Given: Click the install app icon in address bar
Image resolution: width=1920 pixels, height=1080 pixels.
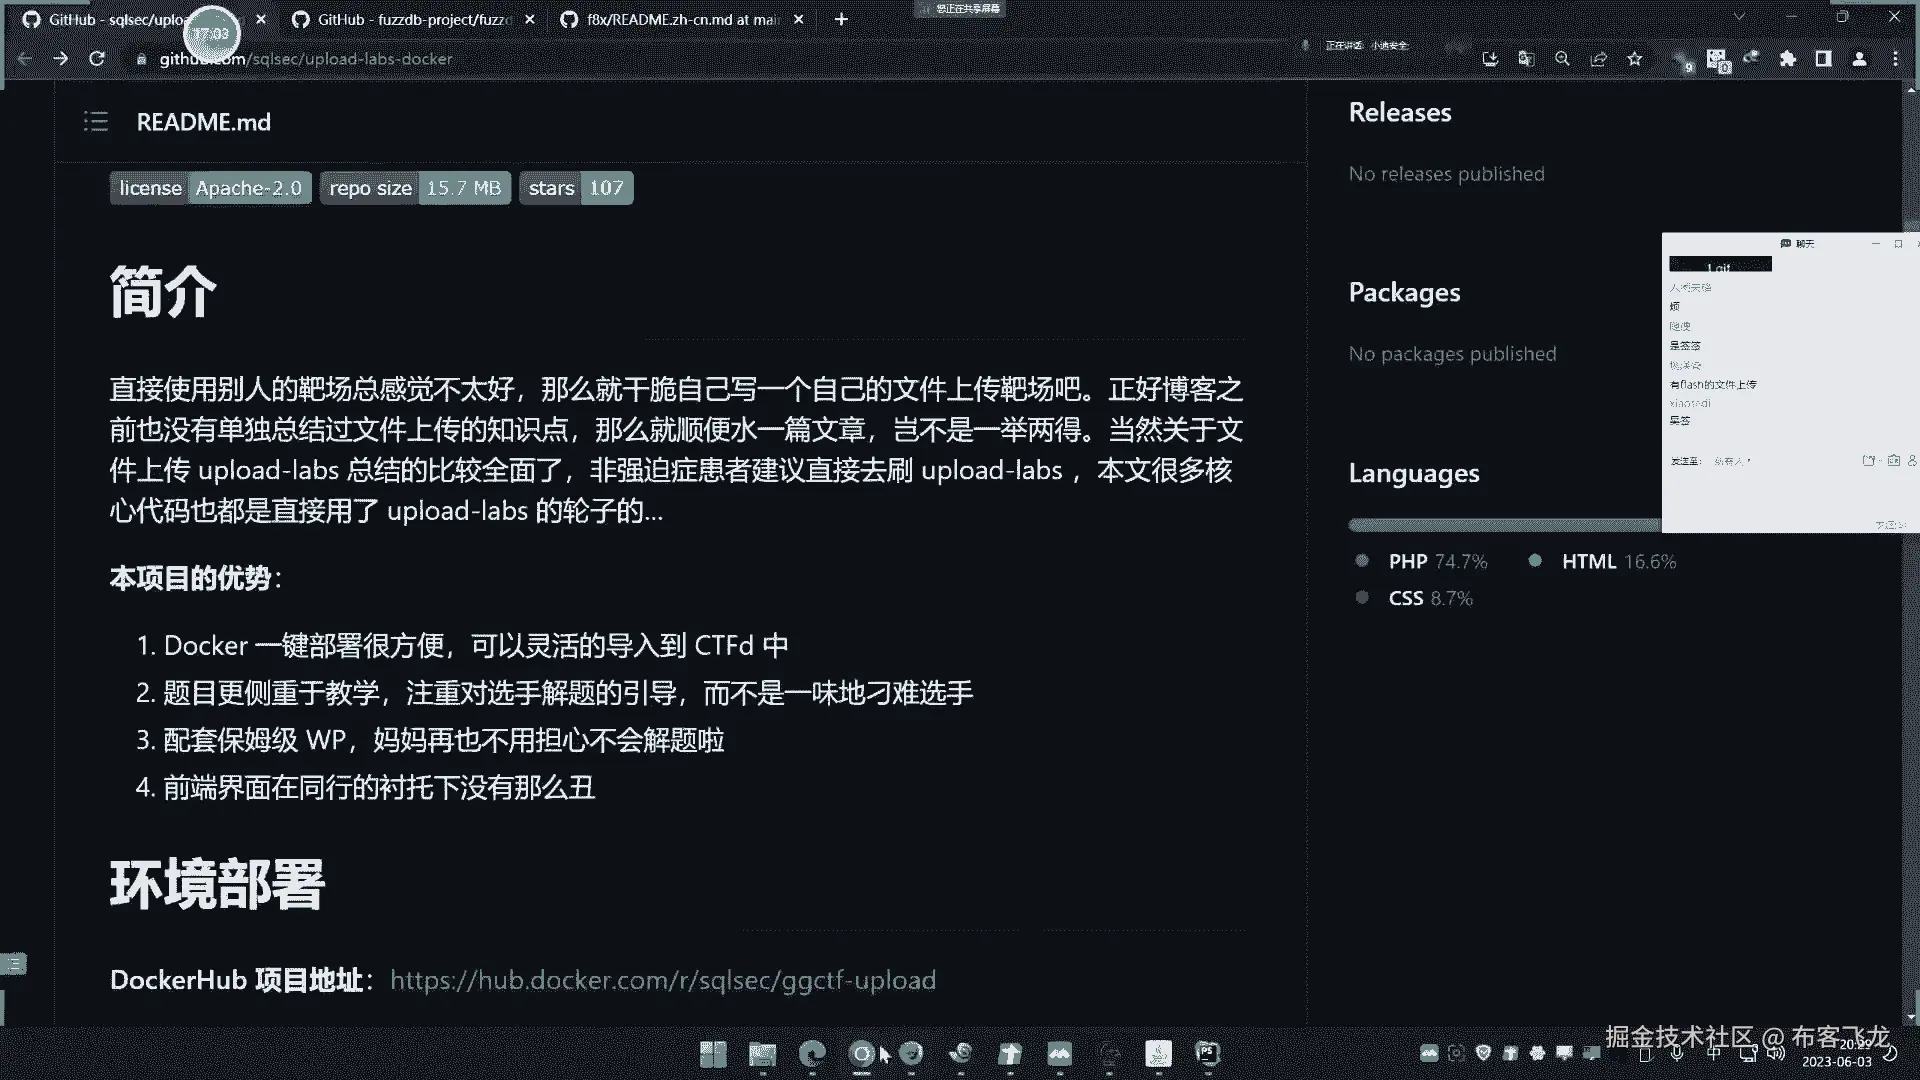Looking at the screenshot, I should pos(1490,59).
